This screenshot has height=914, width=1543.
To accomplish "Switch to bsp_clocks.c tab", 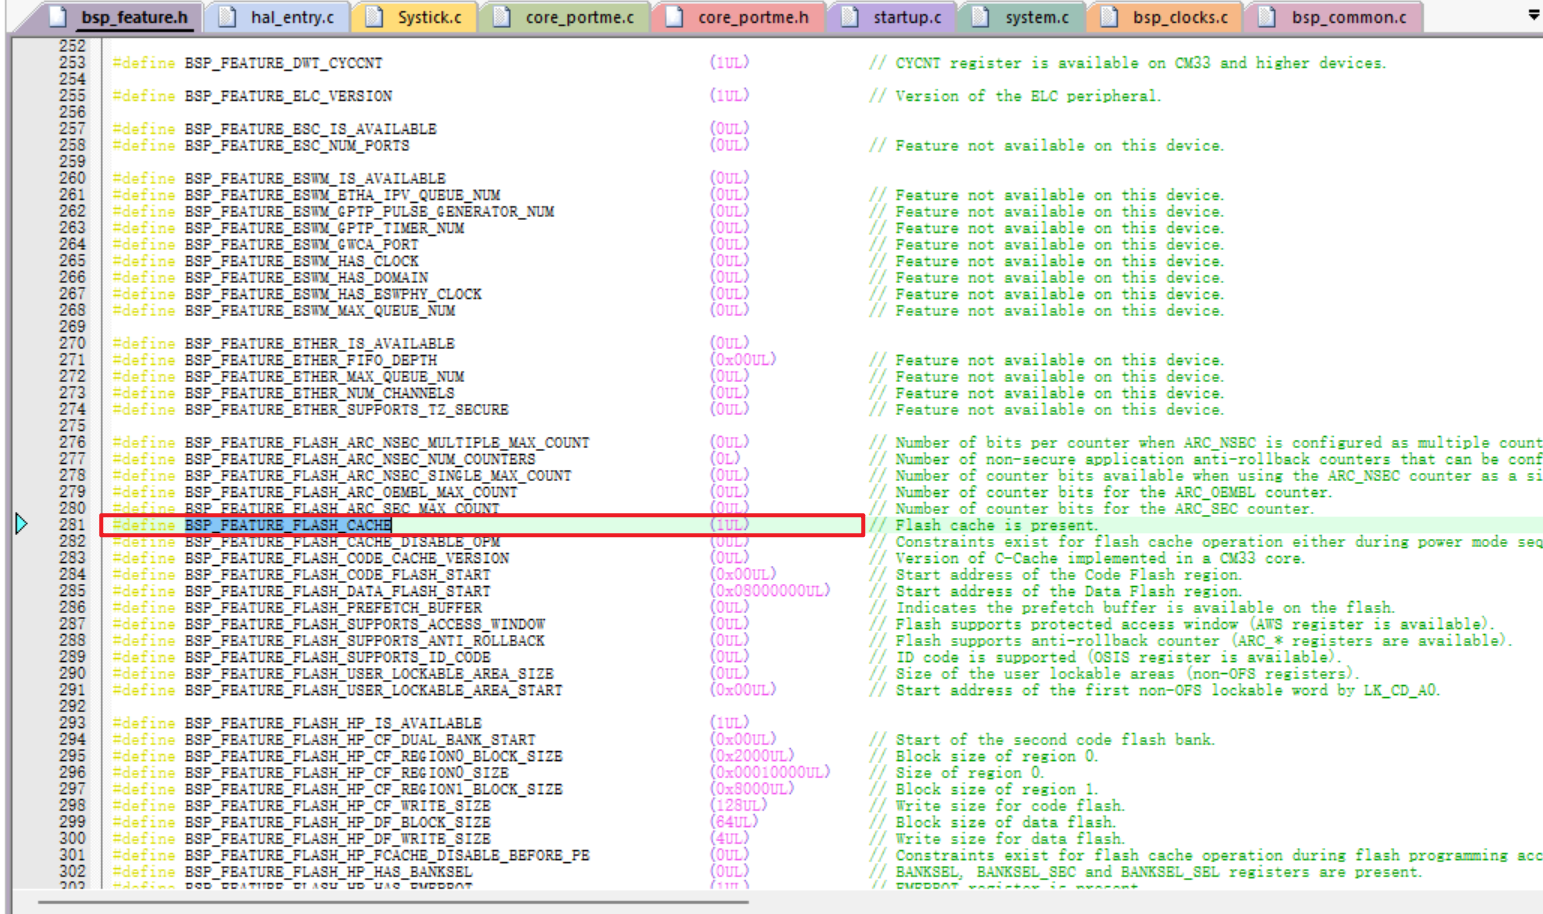I will [1165, 17].
